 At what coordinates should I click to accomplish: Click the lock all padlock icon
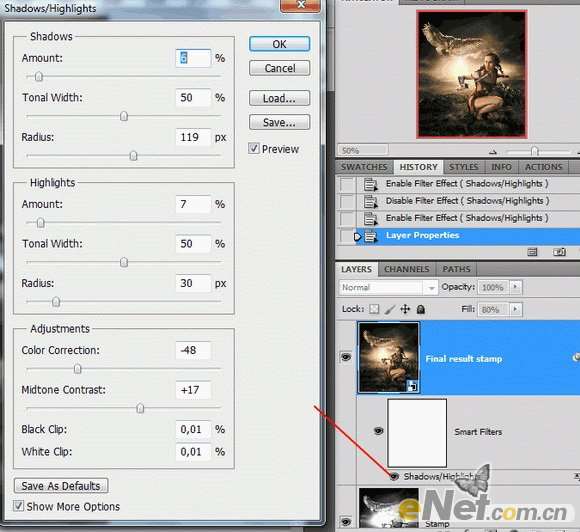[421, 309]
